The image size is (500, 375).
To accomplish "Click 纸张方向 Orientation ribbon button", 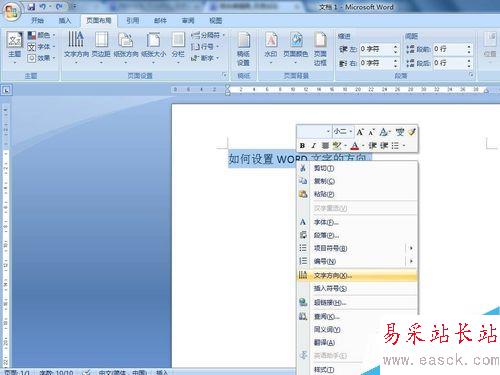I will point(126,47).
